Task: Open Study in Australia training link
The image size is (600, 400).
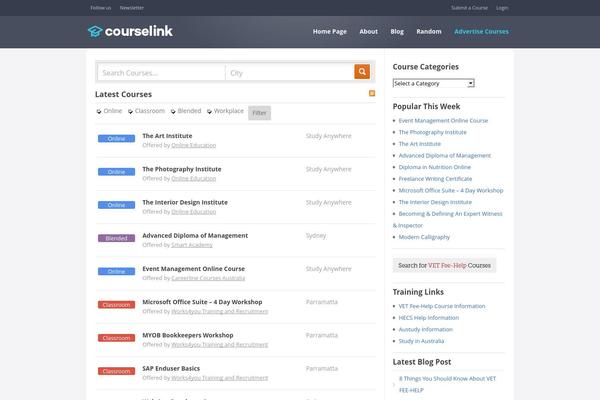Action: click(x=421, y=341)
